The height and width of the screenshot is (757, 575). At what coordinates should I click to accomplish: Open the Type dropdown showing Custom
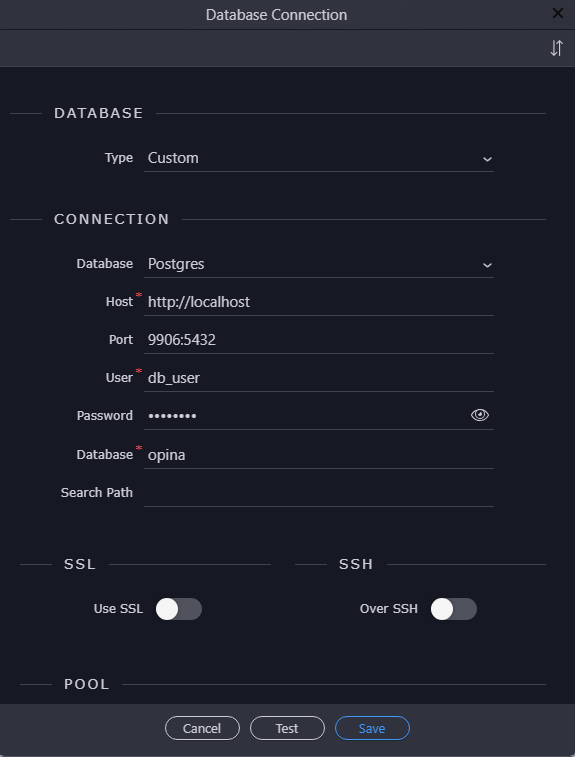pos(319,158)
